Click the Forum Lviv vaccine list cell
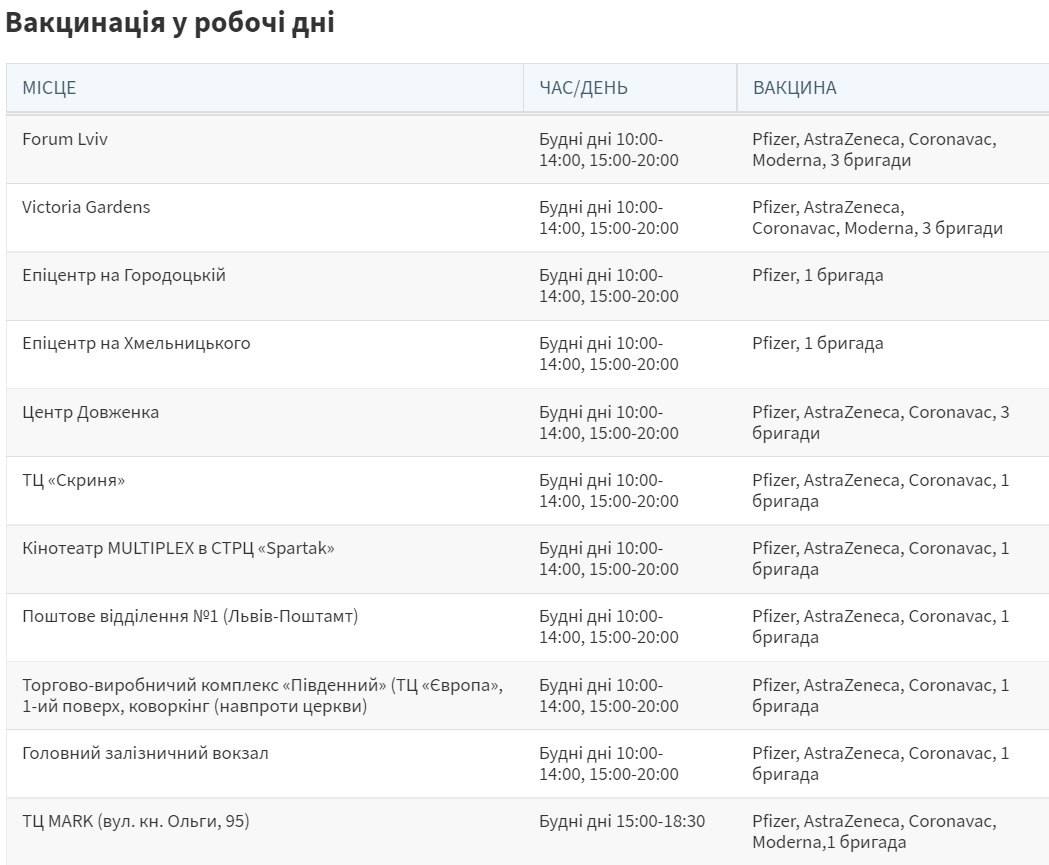 [873, 150]
